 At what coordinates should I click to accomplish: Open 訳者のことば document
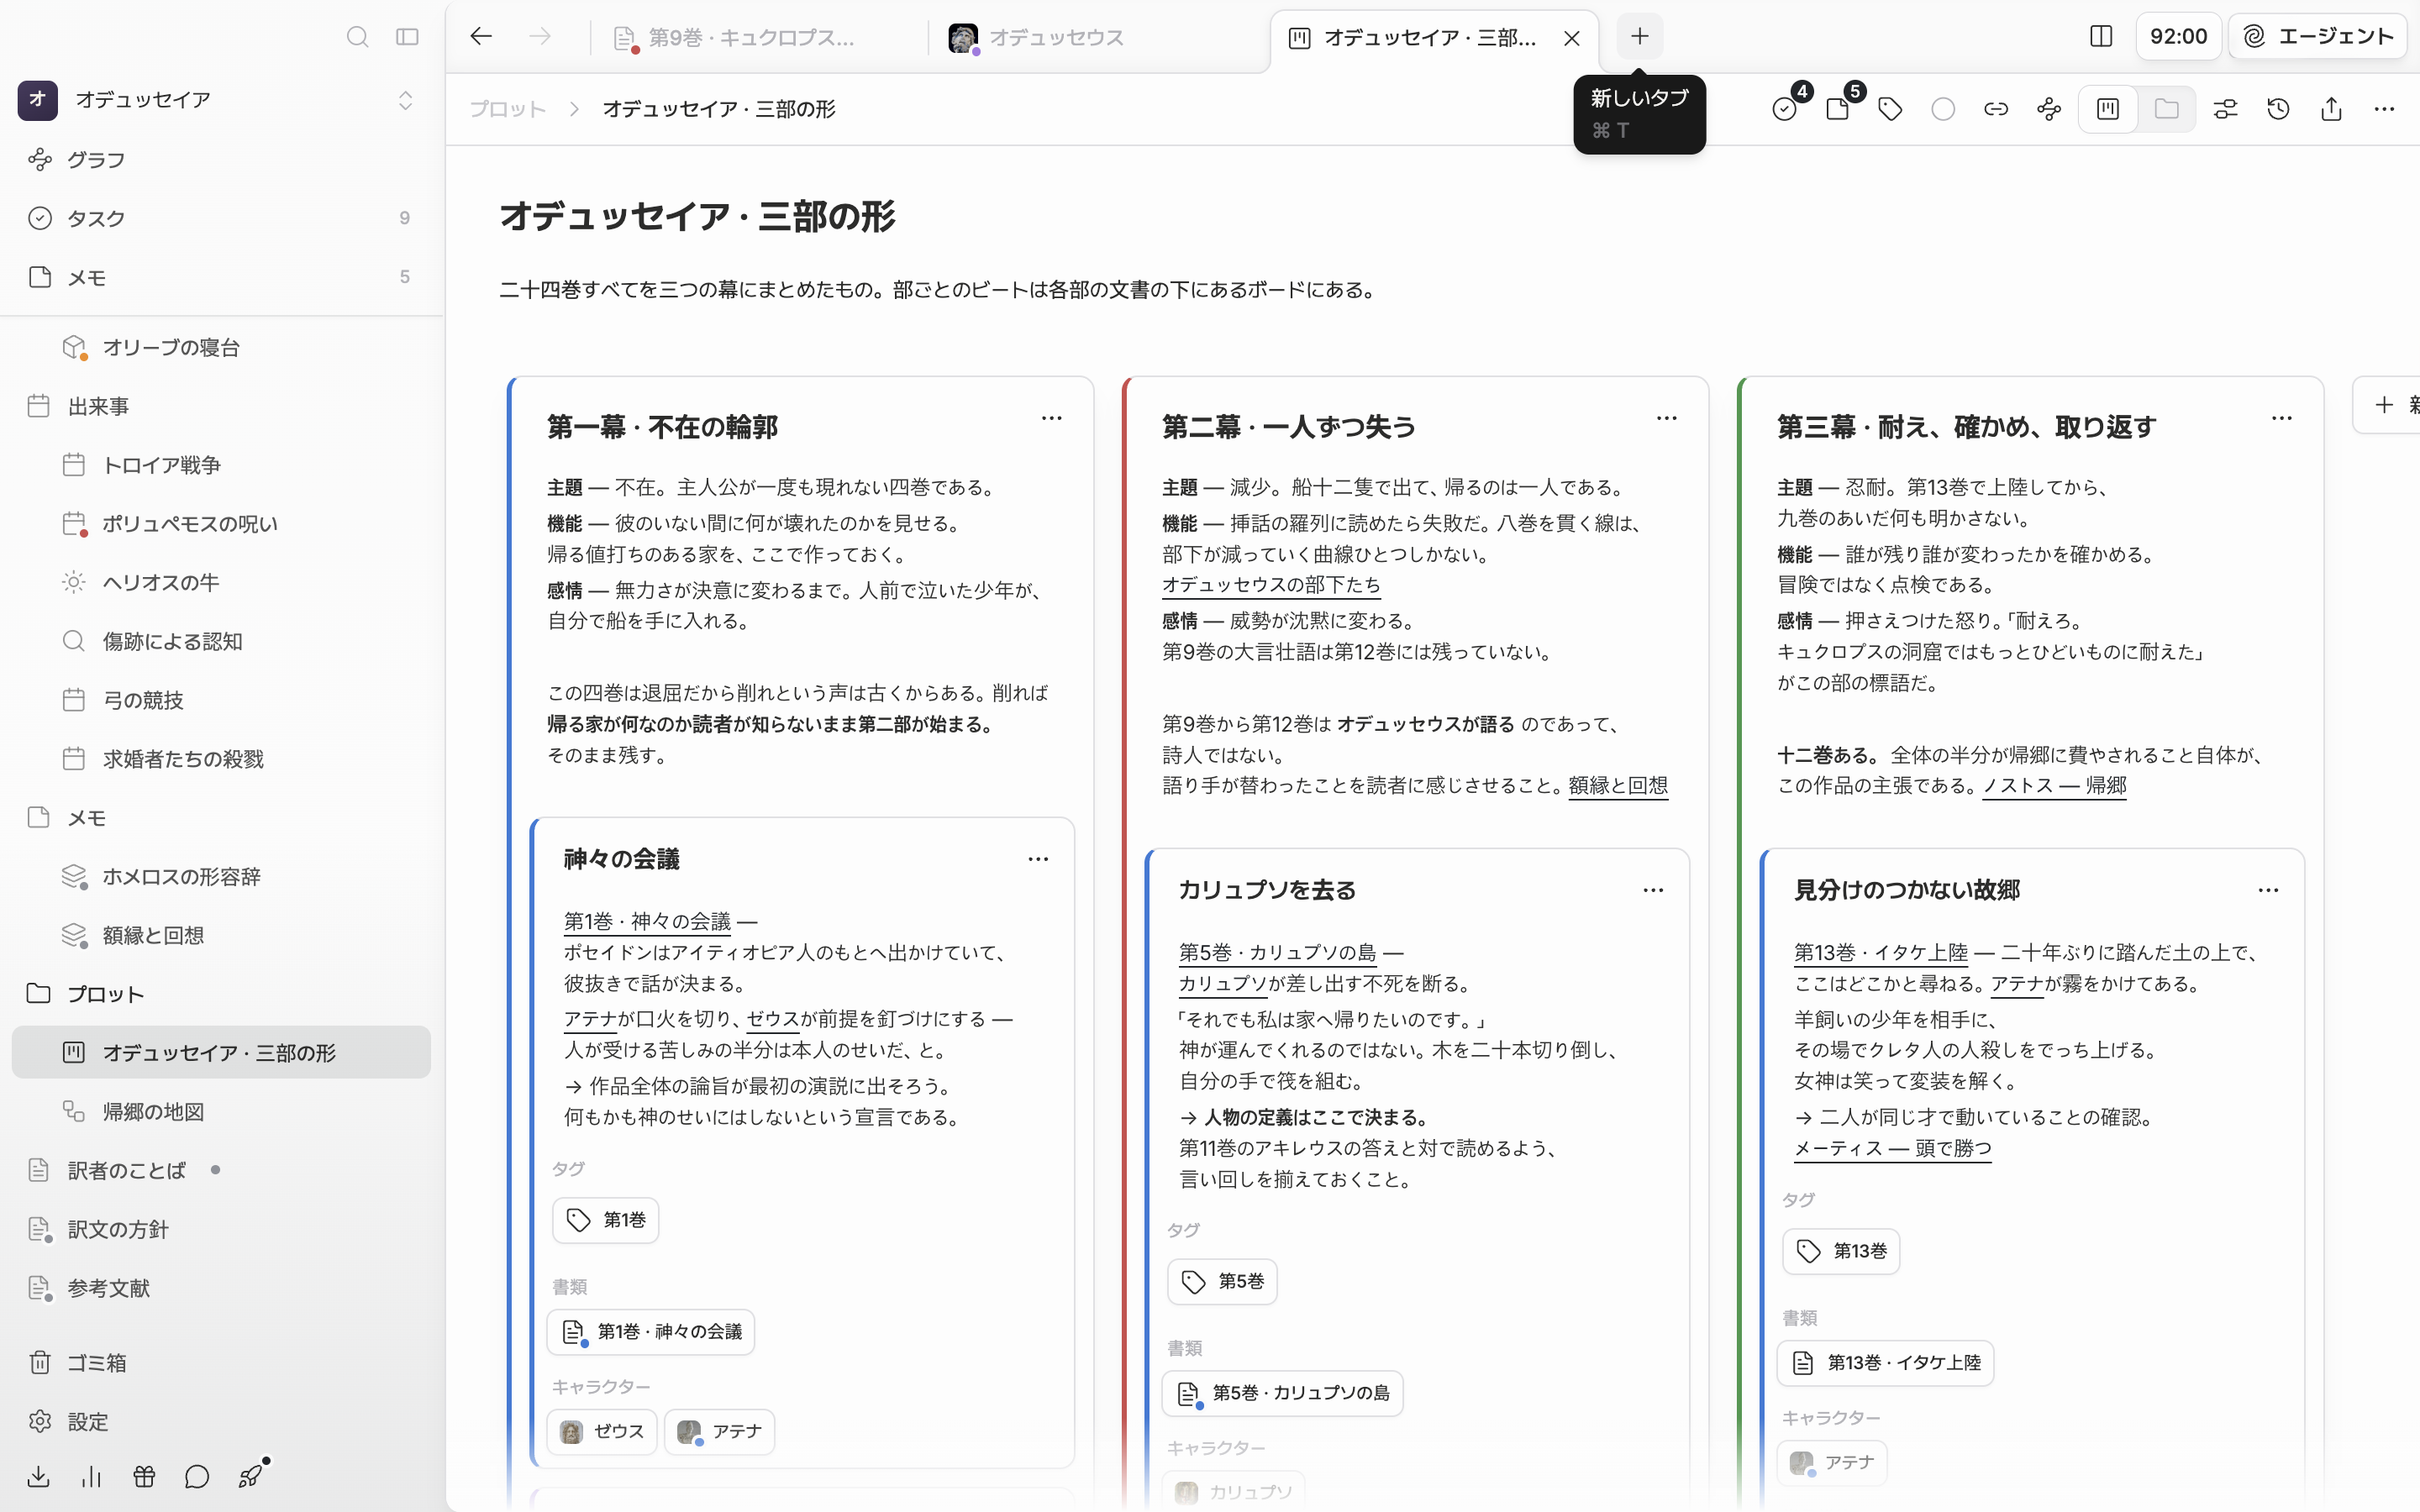click(x=221, y=1170)
